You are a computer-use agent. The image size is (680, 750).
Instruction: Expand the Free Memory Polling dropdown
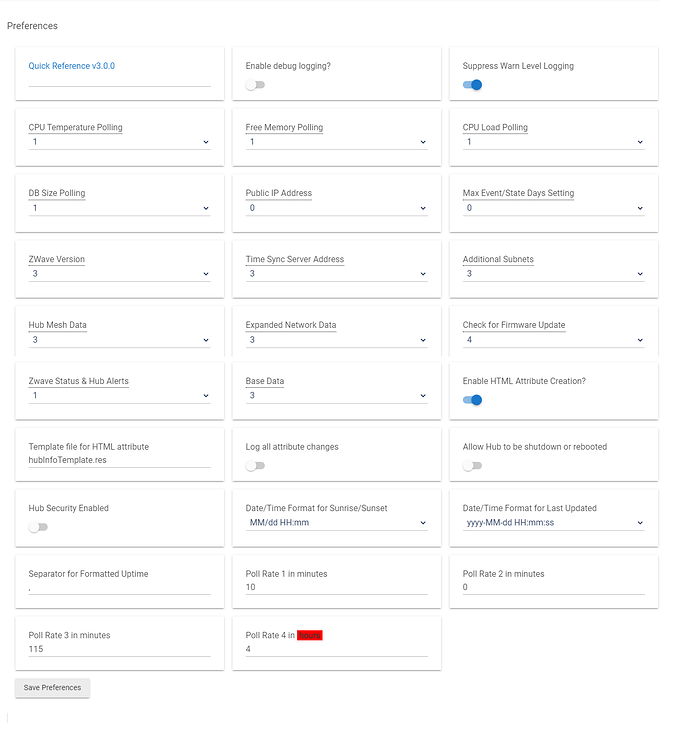(336, 142)
